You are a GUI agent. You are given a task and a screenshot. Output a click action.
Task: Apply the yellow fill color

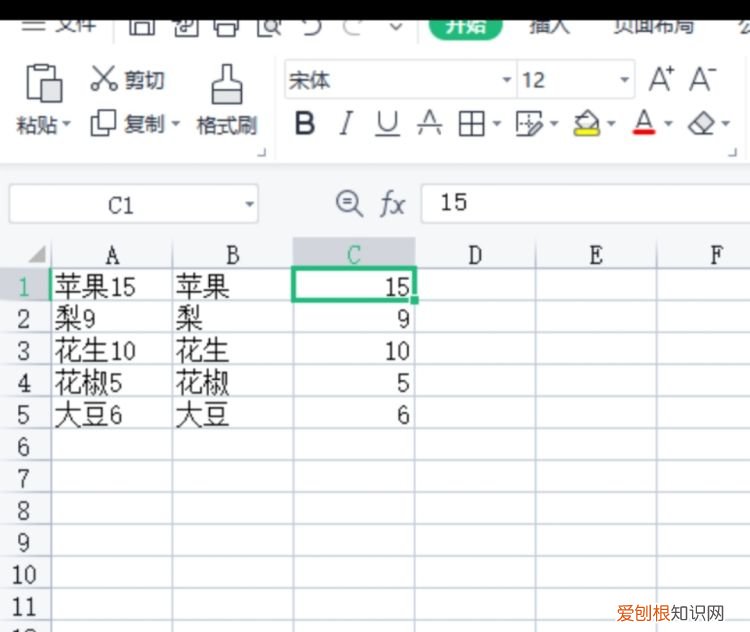click(x=586, y=123)
